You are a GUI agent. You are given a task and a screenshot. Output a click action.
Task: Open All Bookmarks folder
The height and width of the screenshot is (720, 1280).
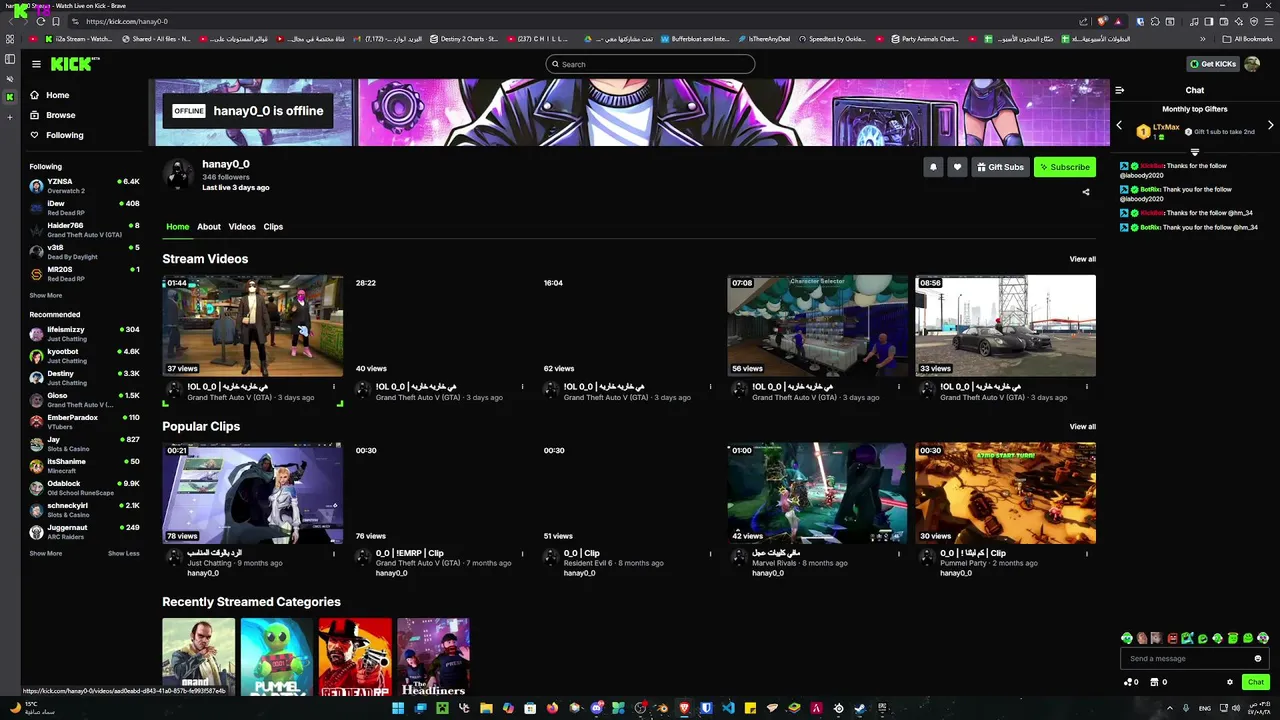point(1247,39)
